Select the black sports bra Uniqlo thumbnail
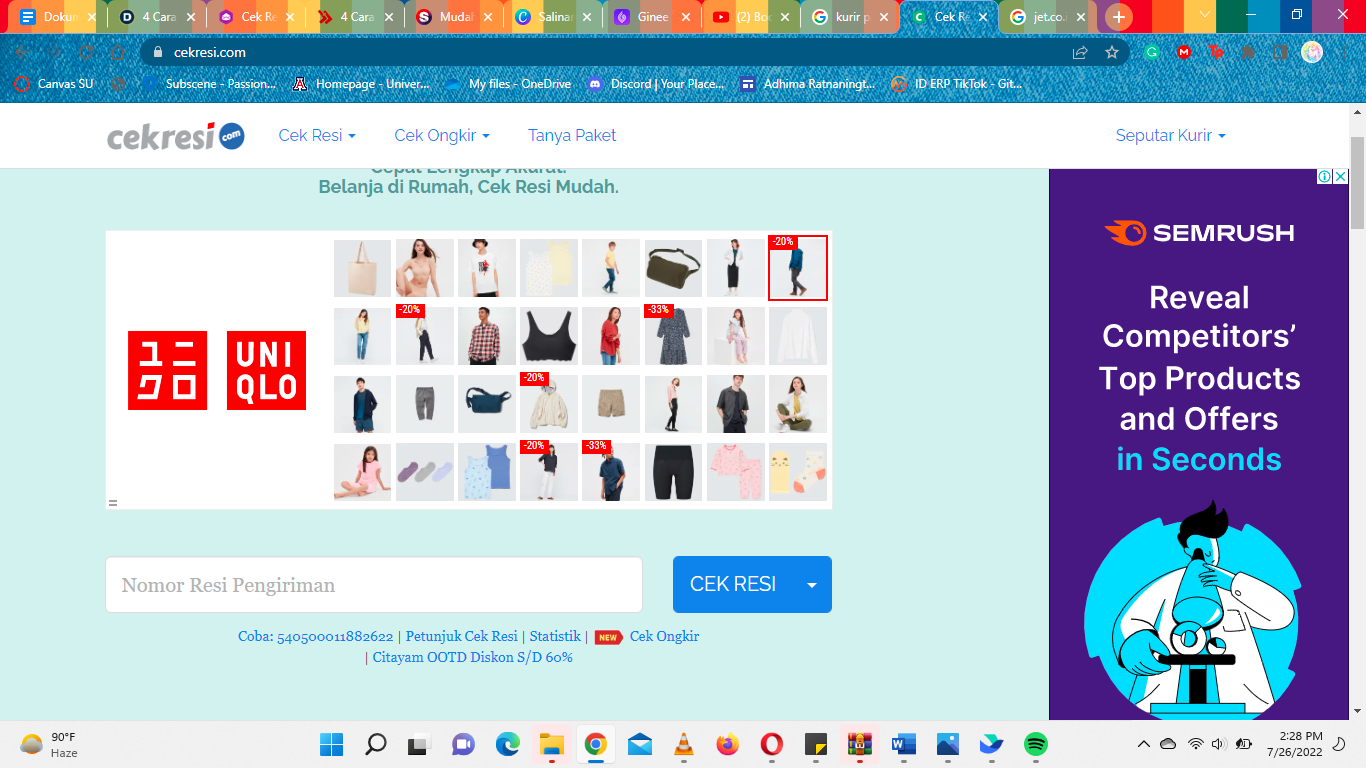This screenshot has width=1366, height=768. coord(549,336)
